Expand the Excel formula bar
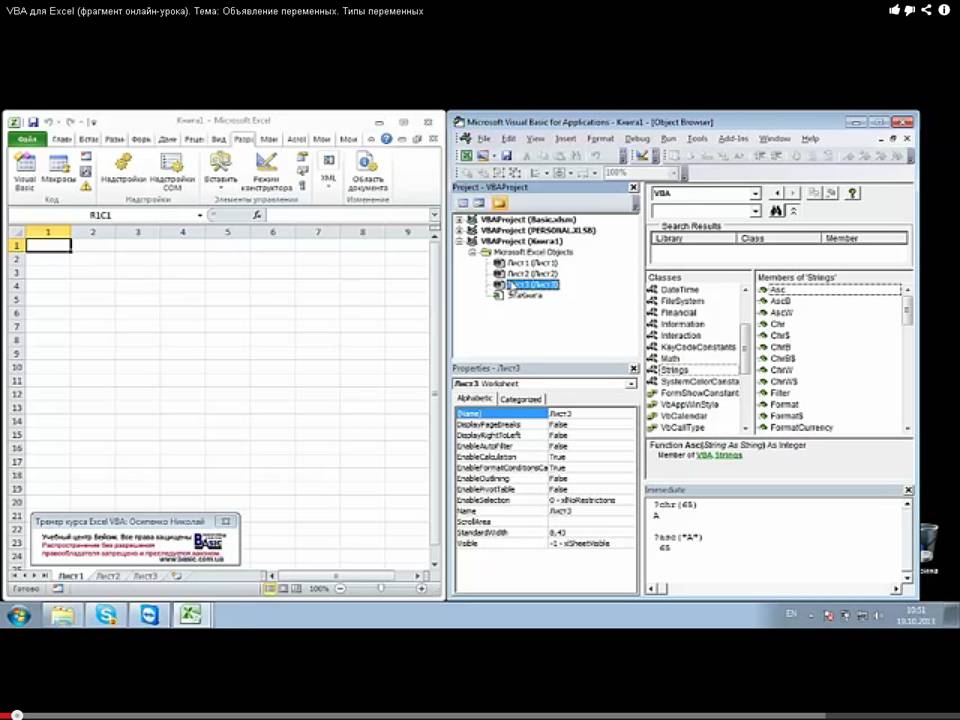This screenshot has height=720, width=960. [x=434, y=215]
